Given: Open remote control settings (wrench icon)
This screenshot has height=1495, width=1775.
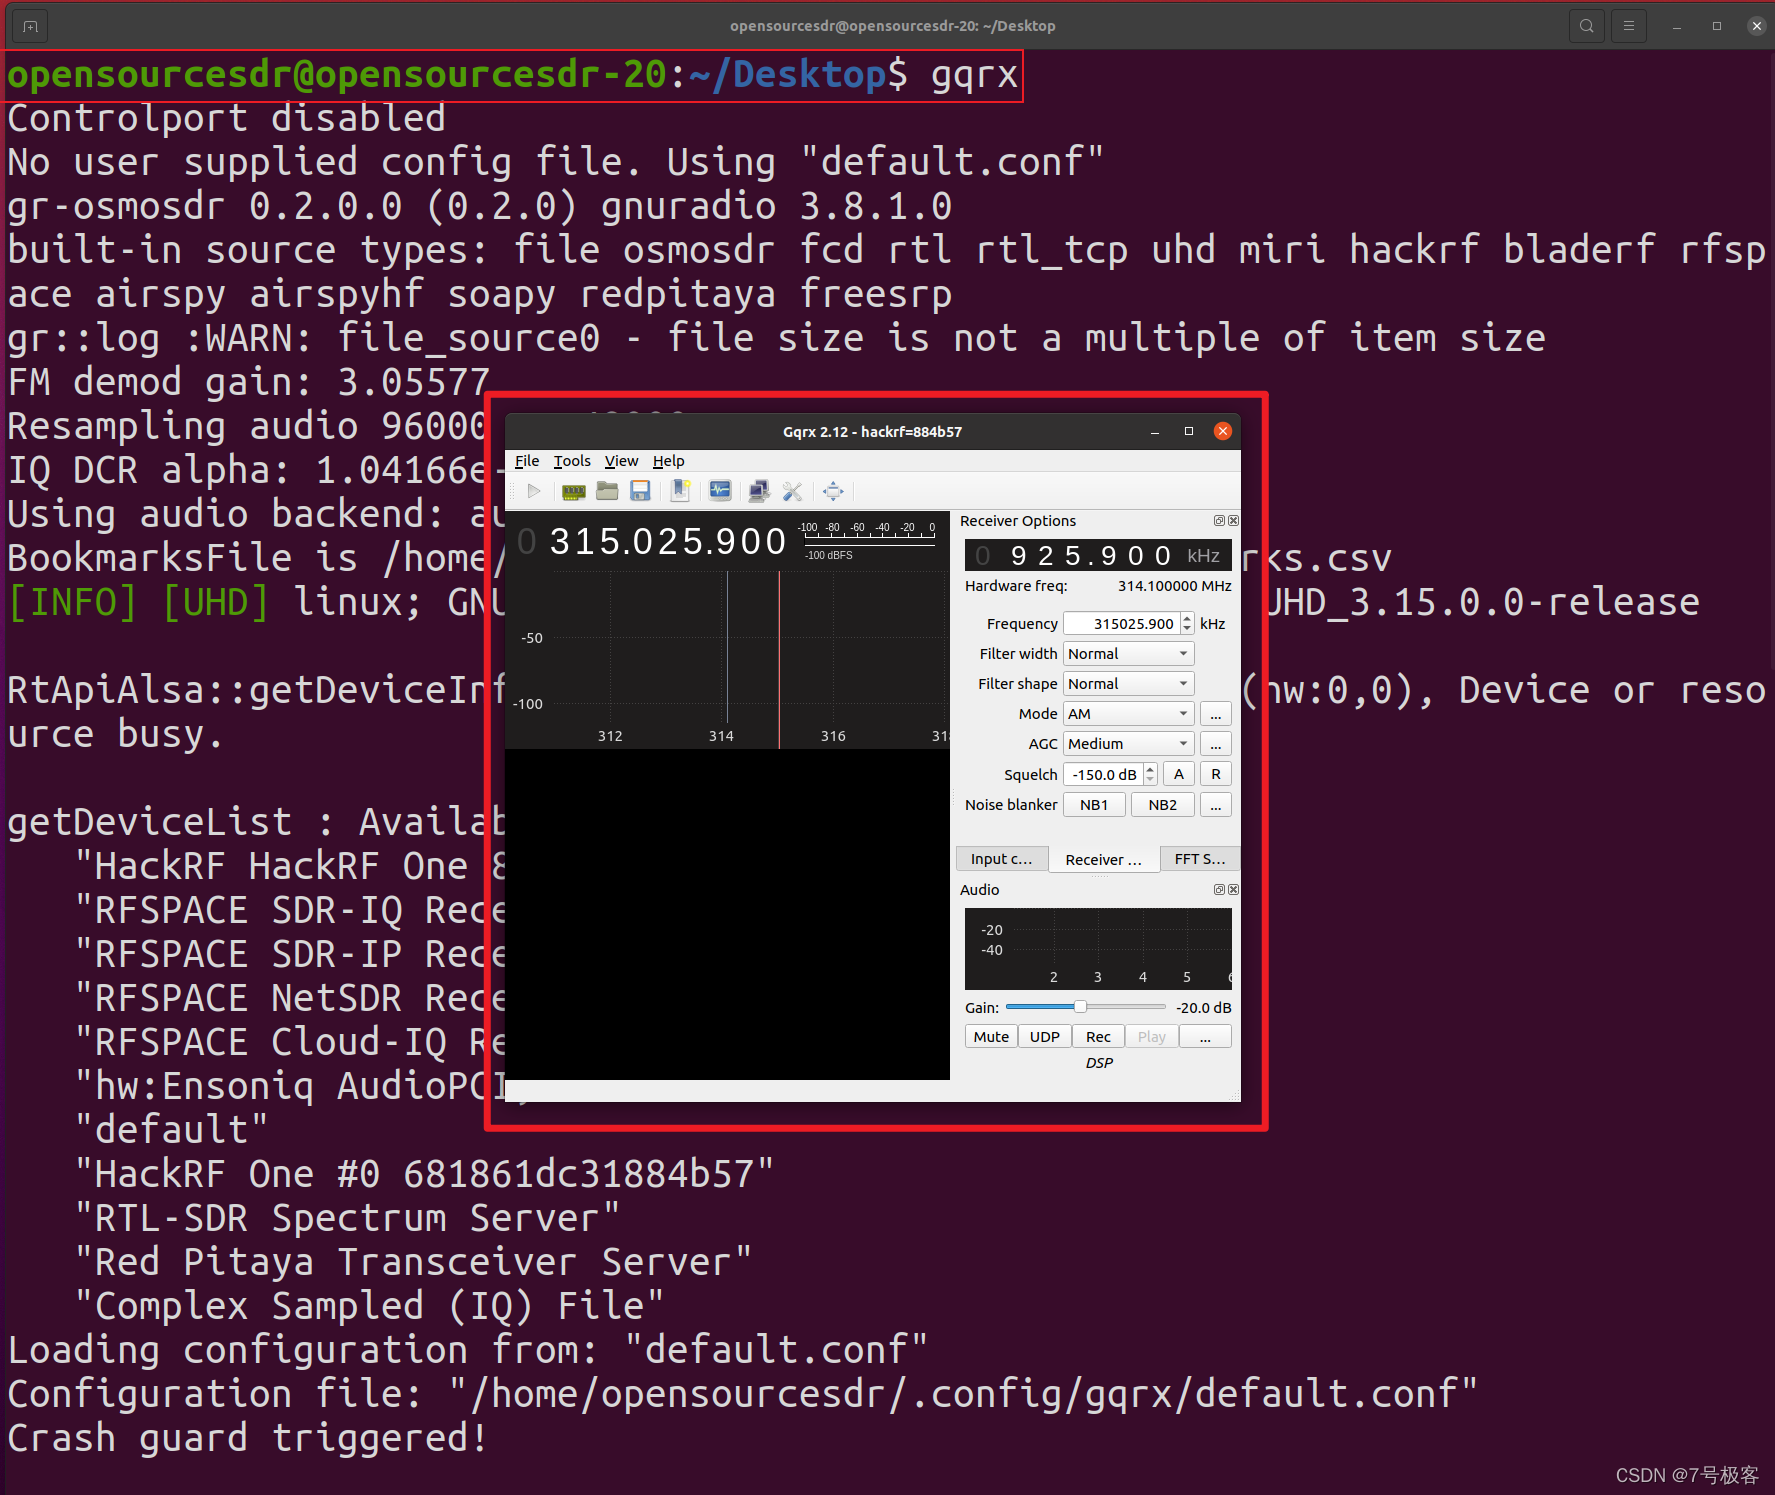Looking at the screenshot, I should coord(793,491).
